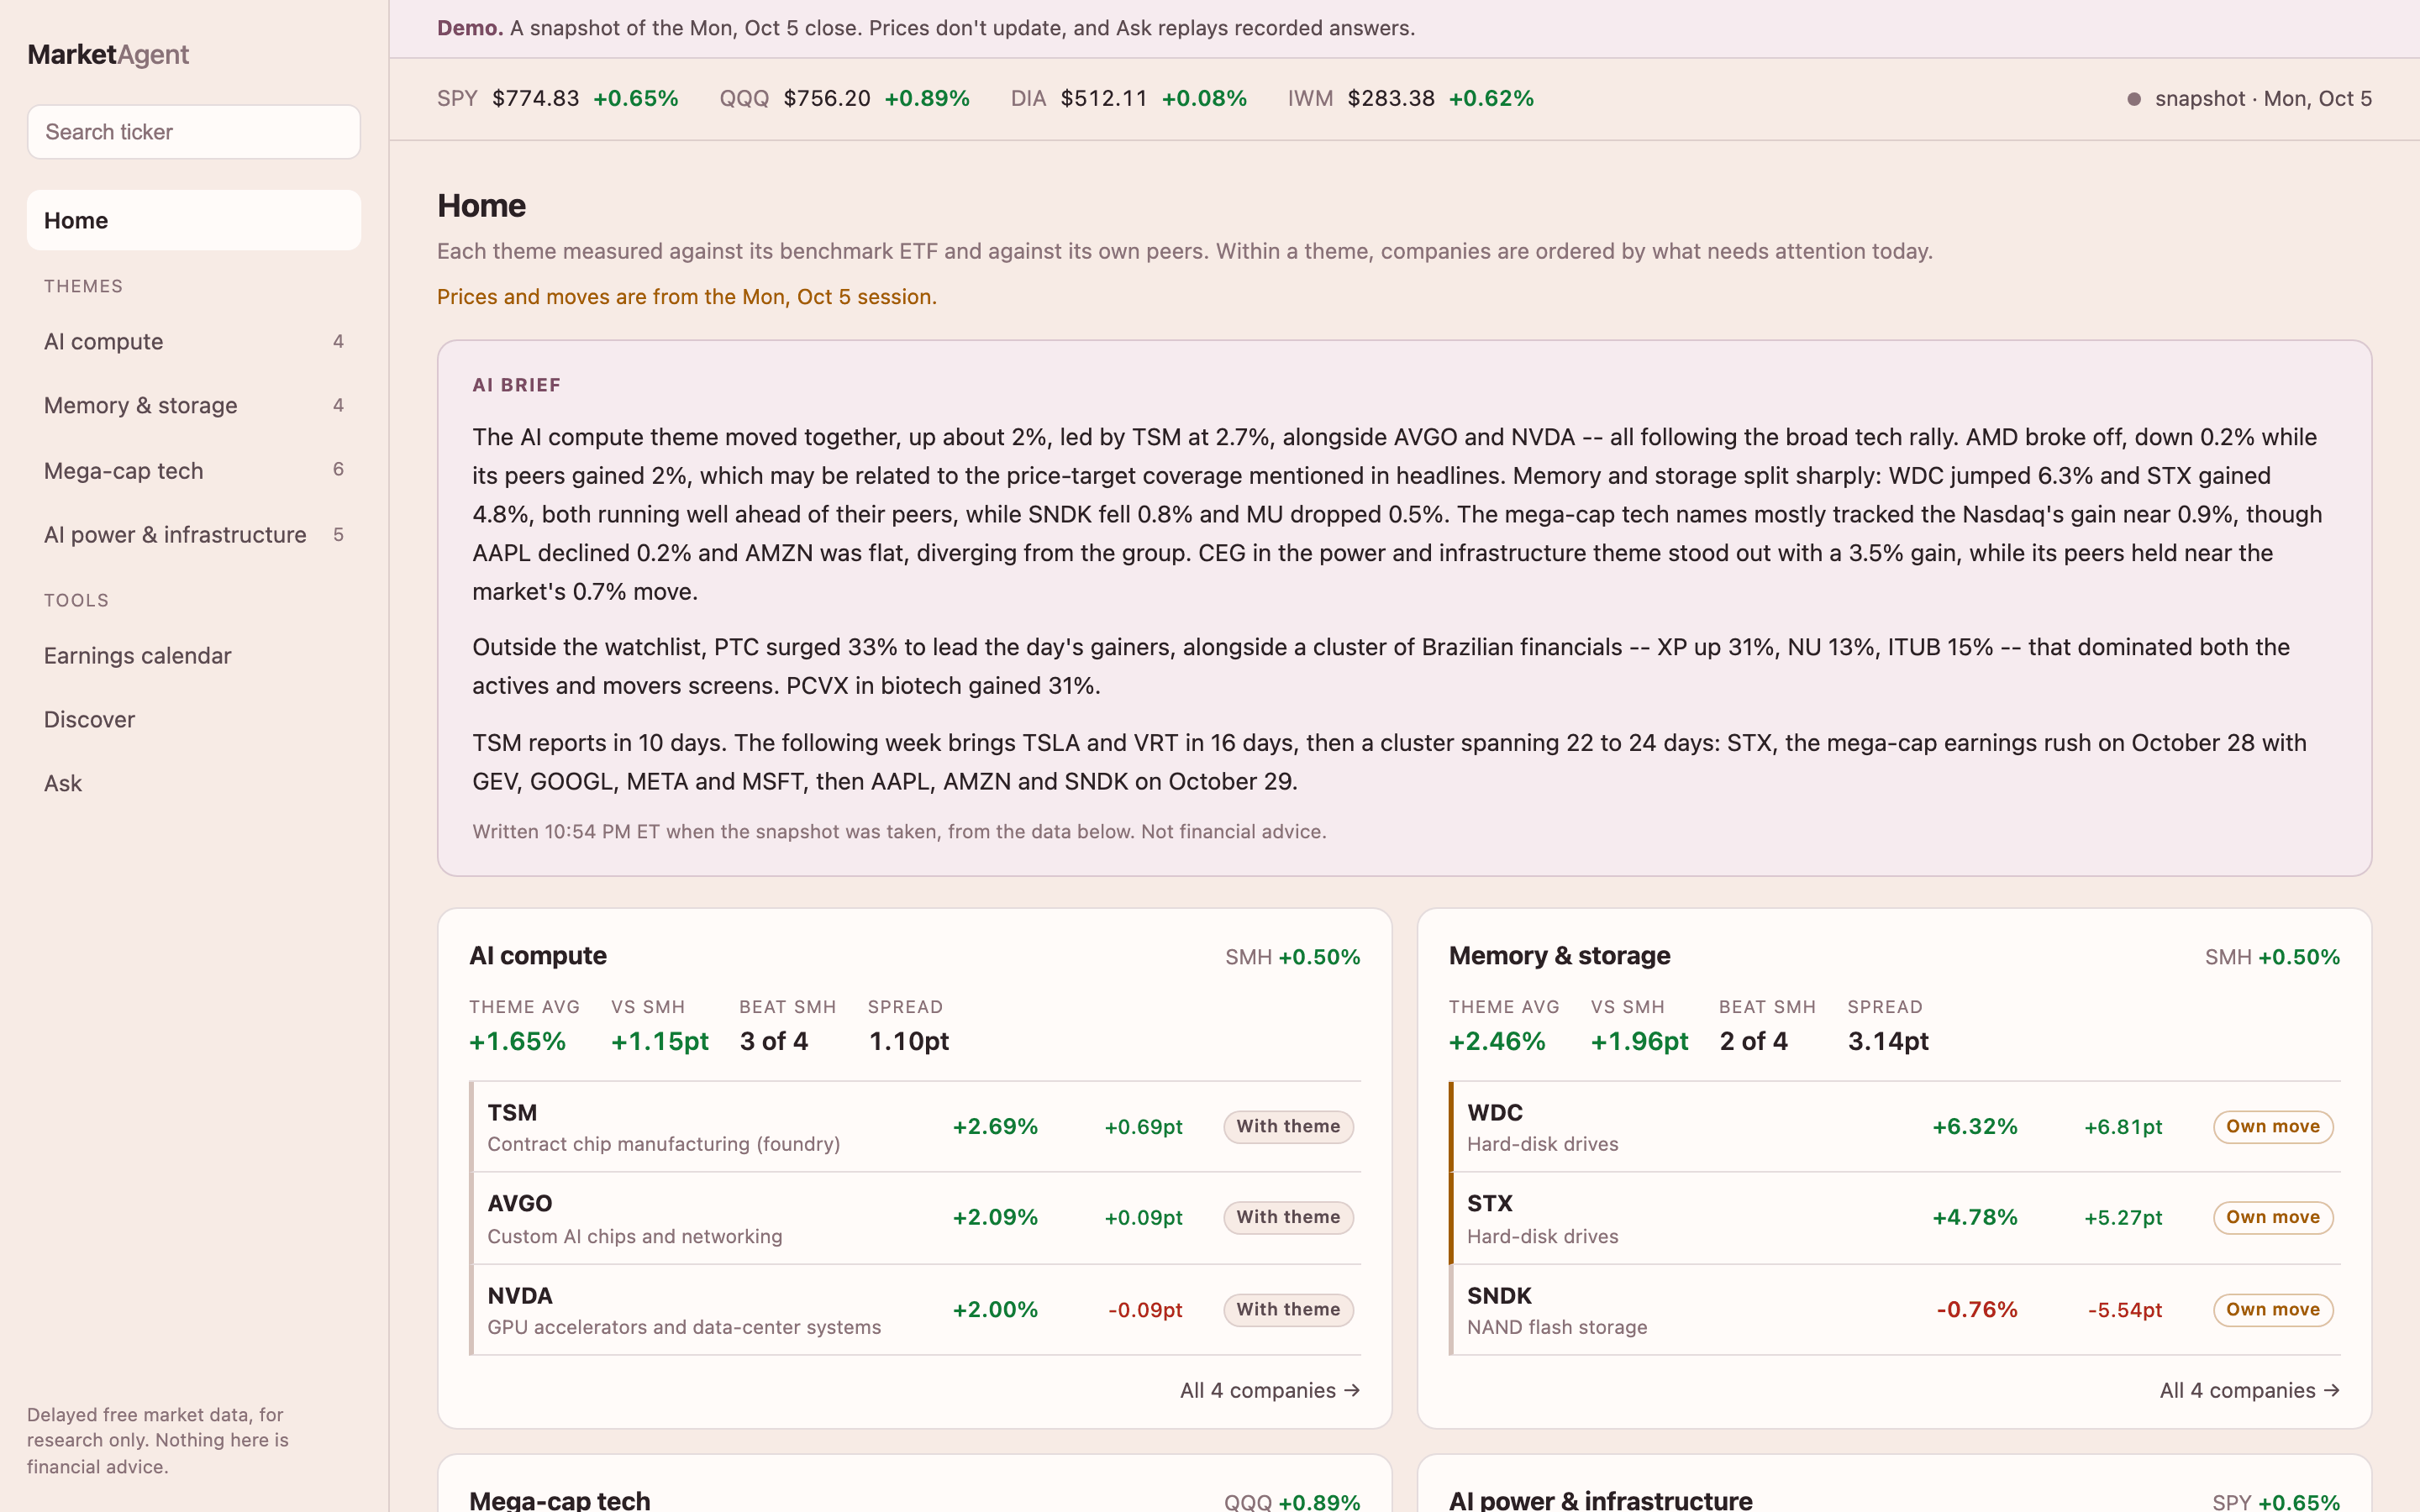The width and height of the screenshot is (2420, 1512).
Task: Click TSM's +2.69% change value
Action: point(995,1127)
